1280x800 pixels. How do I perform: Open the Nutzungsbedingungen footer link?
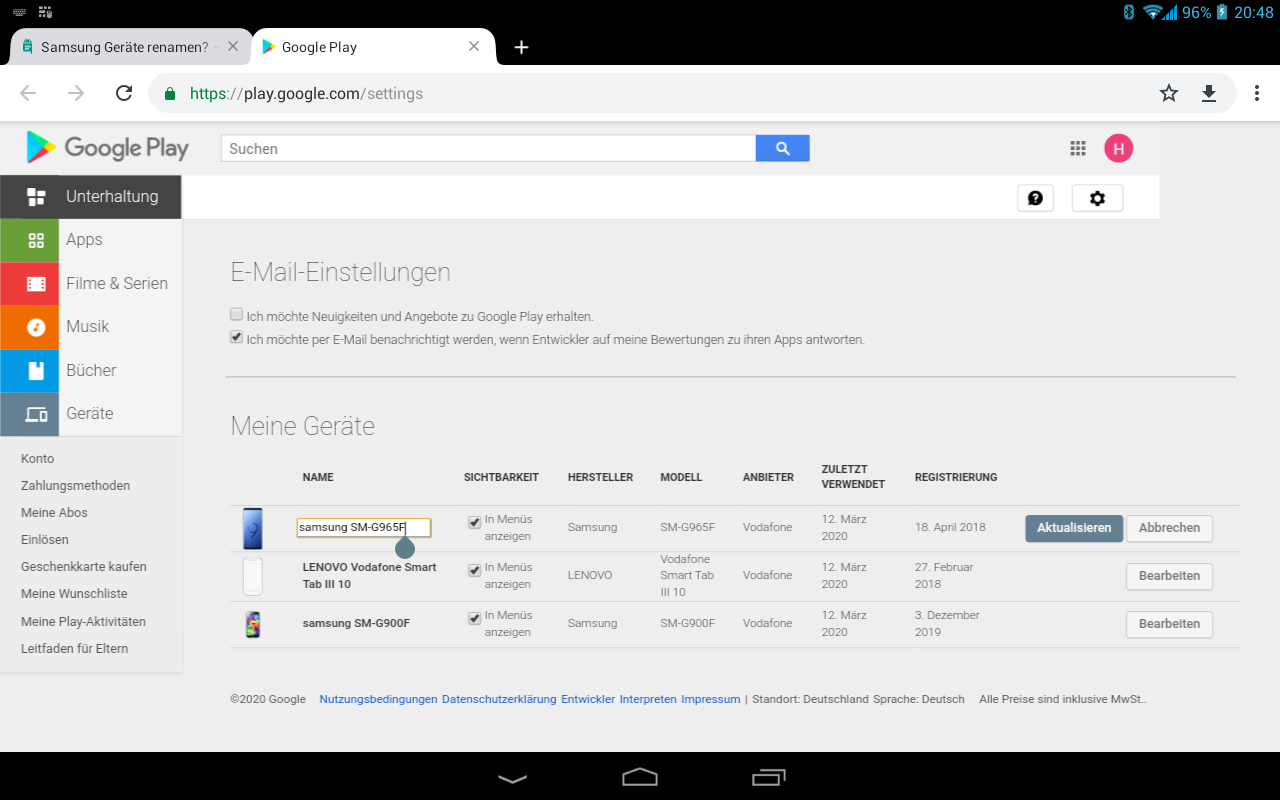pyautogui.click(x=378, y=699)
